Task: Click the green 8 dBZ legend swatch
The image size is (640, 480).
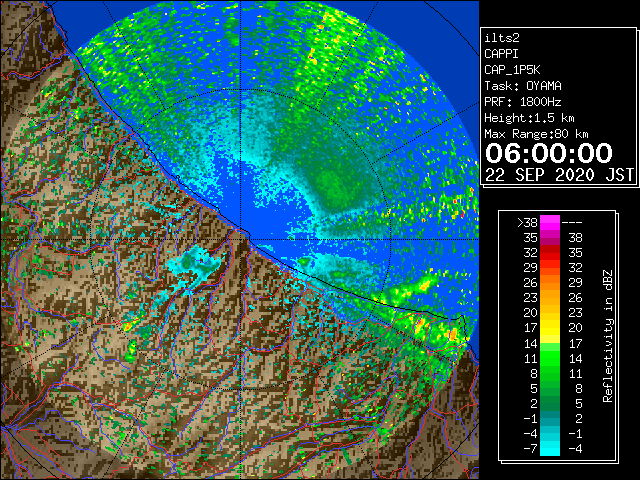Action: pyautogui.click(x=550, y=373)
